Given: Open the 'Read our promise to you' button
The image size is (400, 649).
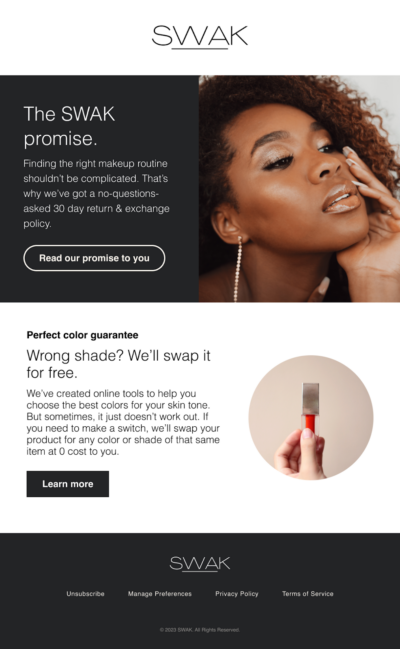Looking at the screenshot, I should click(x=94, y=258).
